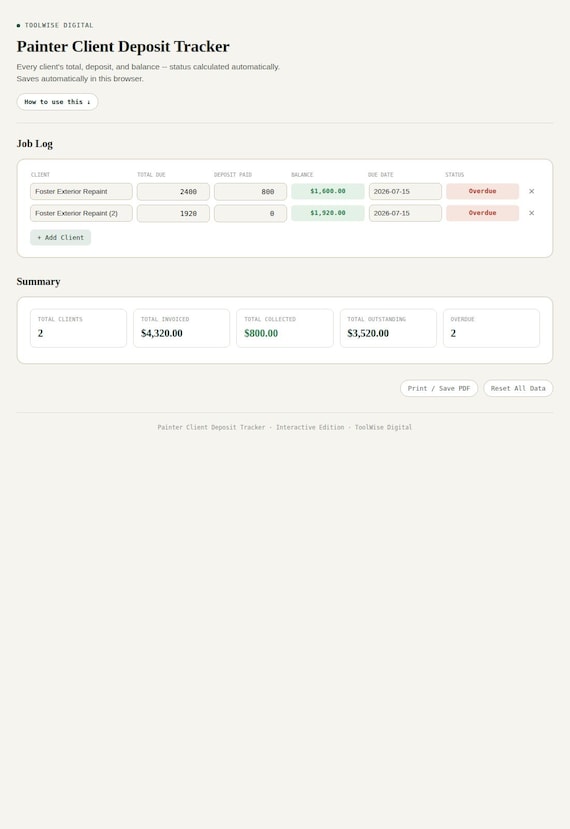Click the Total Invoiced $4,320.00 card

[x=182, y=328]
